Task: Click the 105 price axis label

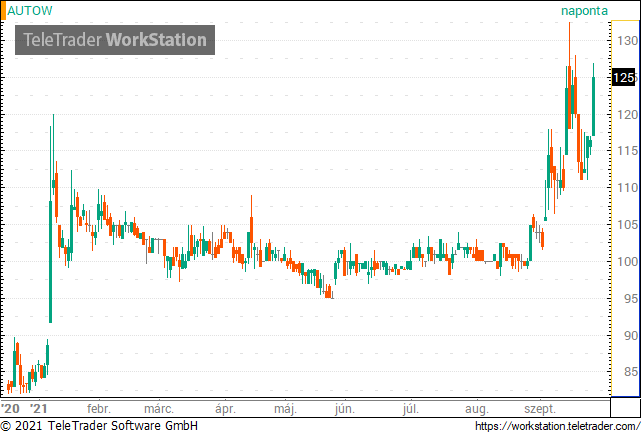Action: pyautogui.click(x=628, y=224)
